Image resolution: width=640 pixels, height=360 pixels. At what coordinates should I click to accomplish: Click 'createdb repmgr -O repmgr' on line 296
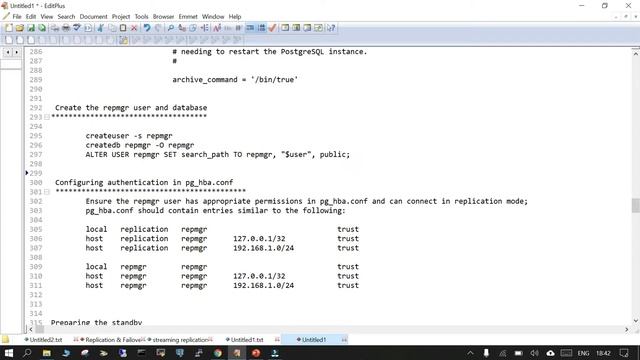click(140, 145)
